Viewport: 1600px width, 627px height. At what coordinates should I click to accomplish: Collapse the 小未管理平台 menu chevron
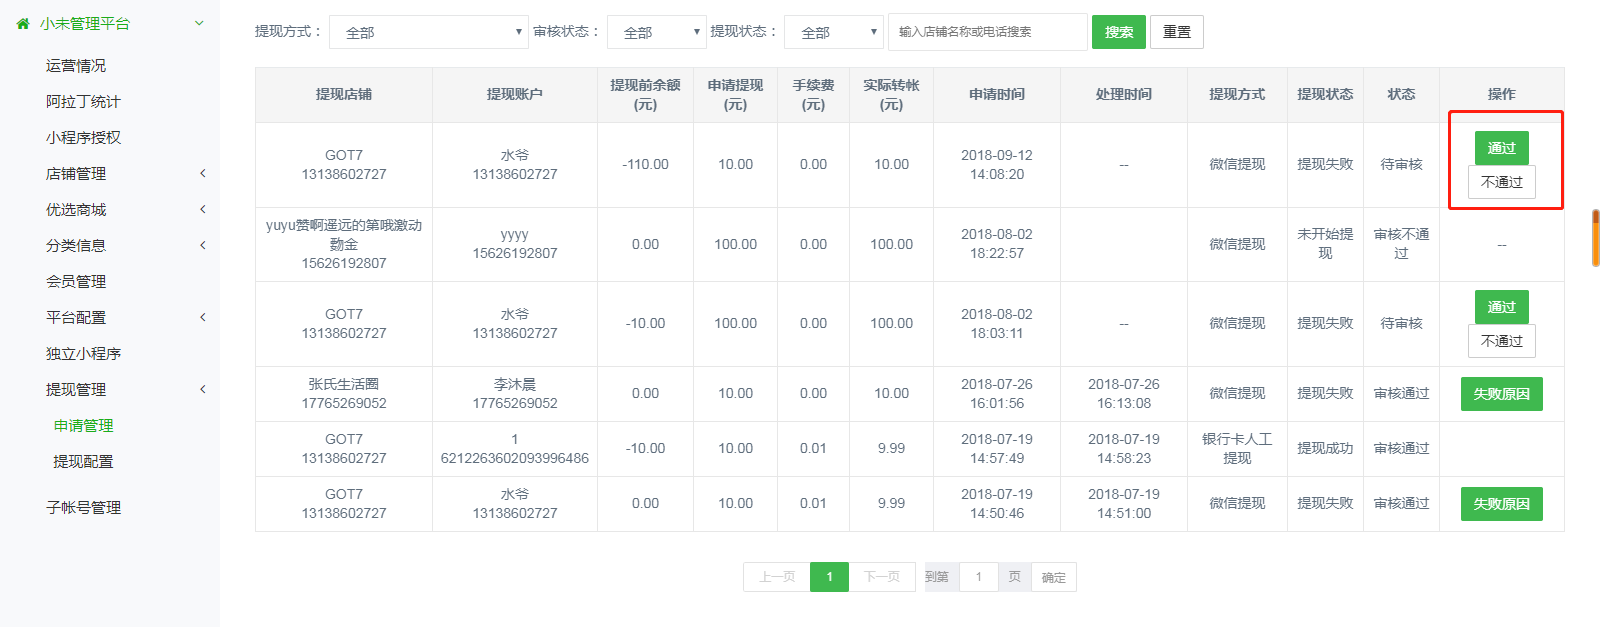click(x=199, y=23)
